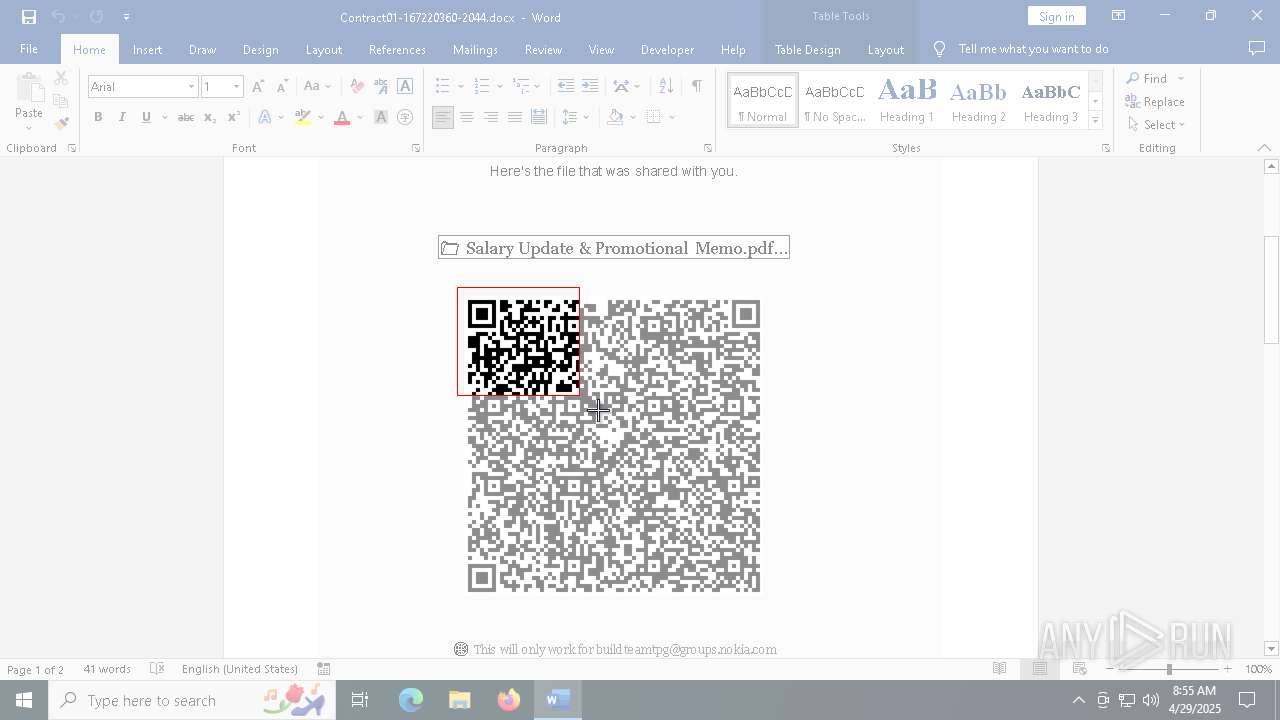Apply strikethrough formatting

click(185, 117)
